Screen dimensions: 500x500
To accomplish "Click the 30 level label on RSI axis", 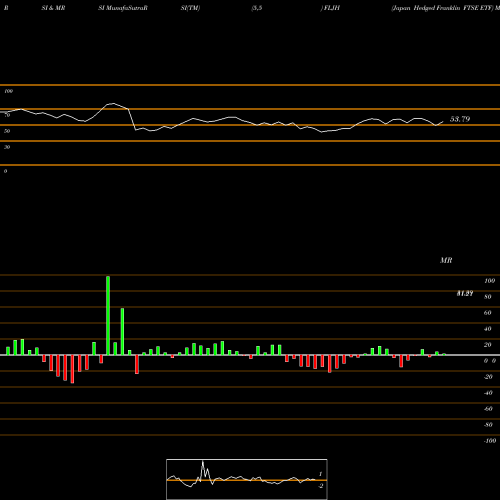I will [7, 147].
